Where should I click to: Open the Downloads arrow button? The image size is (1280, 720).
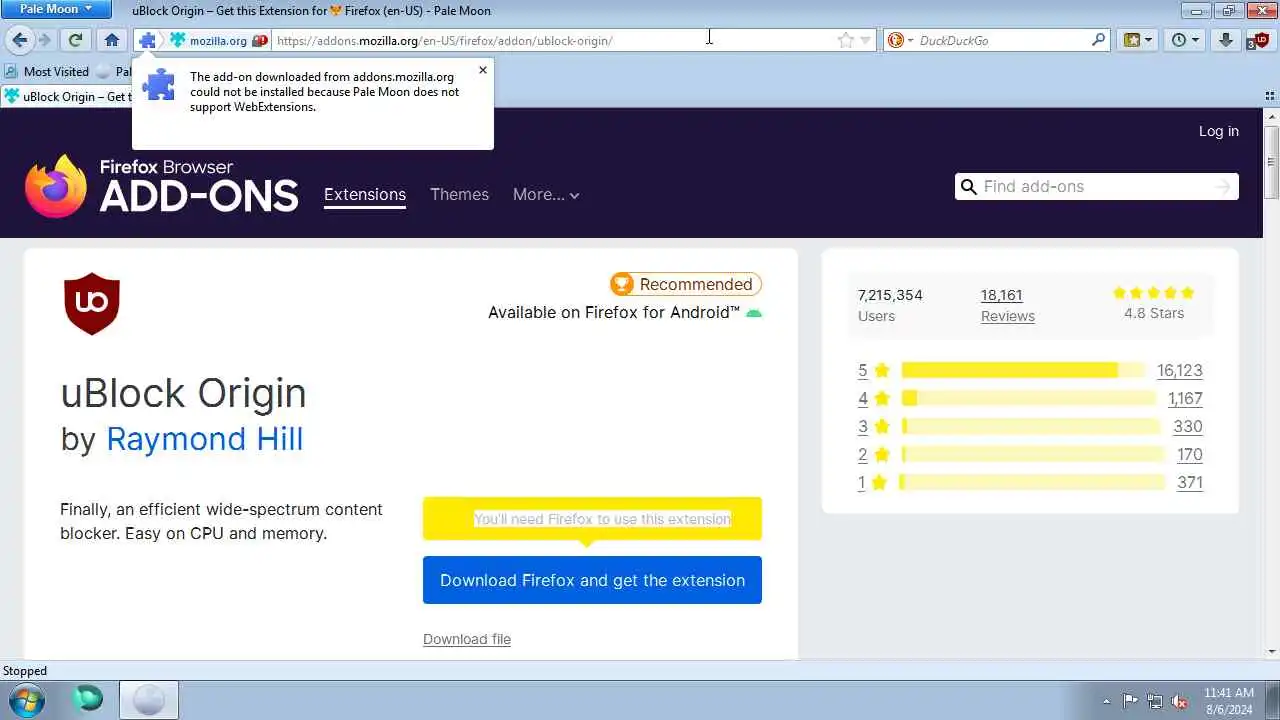[x=1226, y=40]
